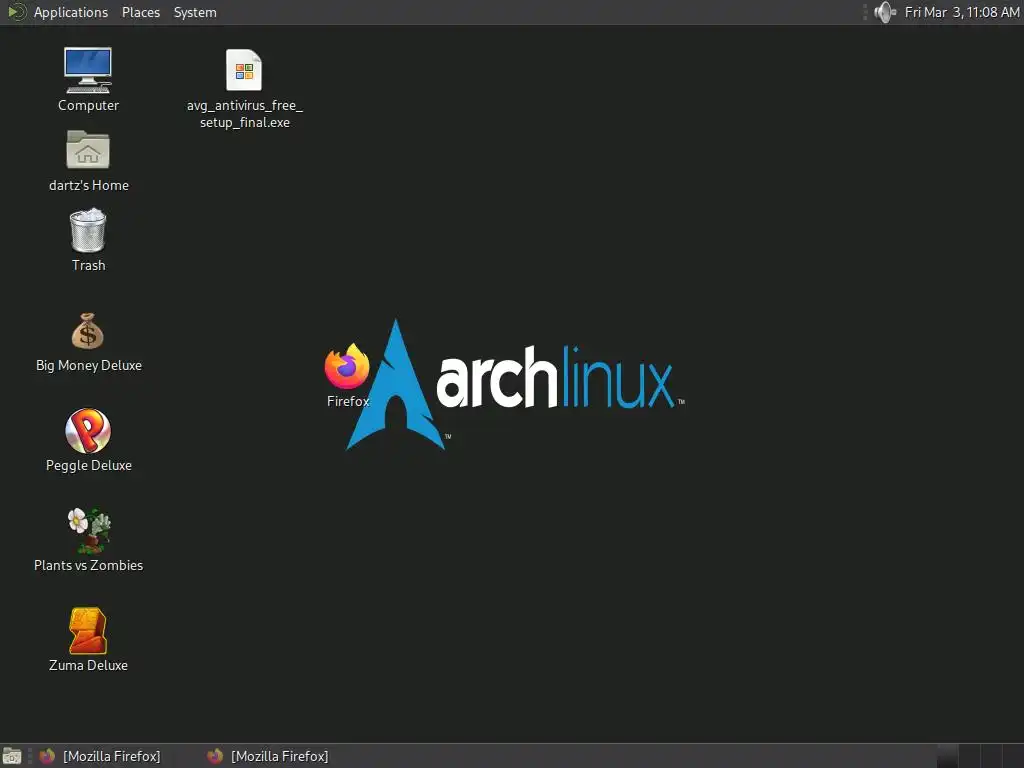Open the Computer desktop icon
The image size is (1024, 768).
click(x=88, y=70)
